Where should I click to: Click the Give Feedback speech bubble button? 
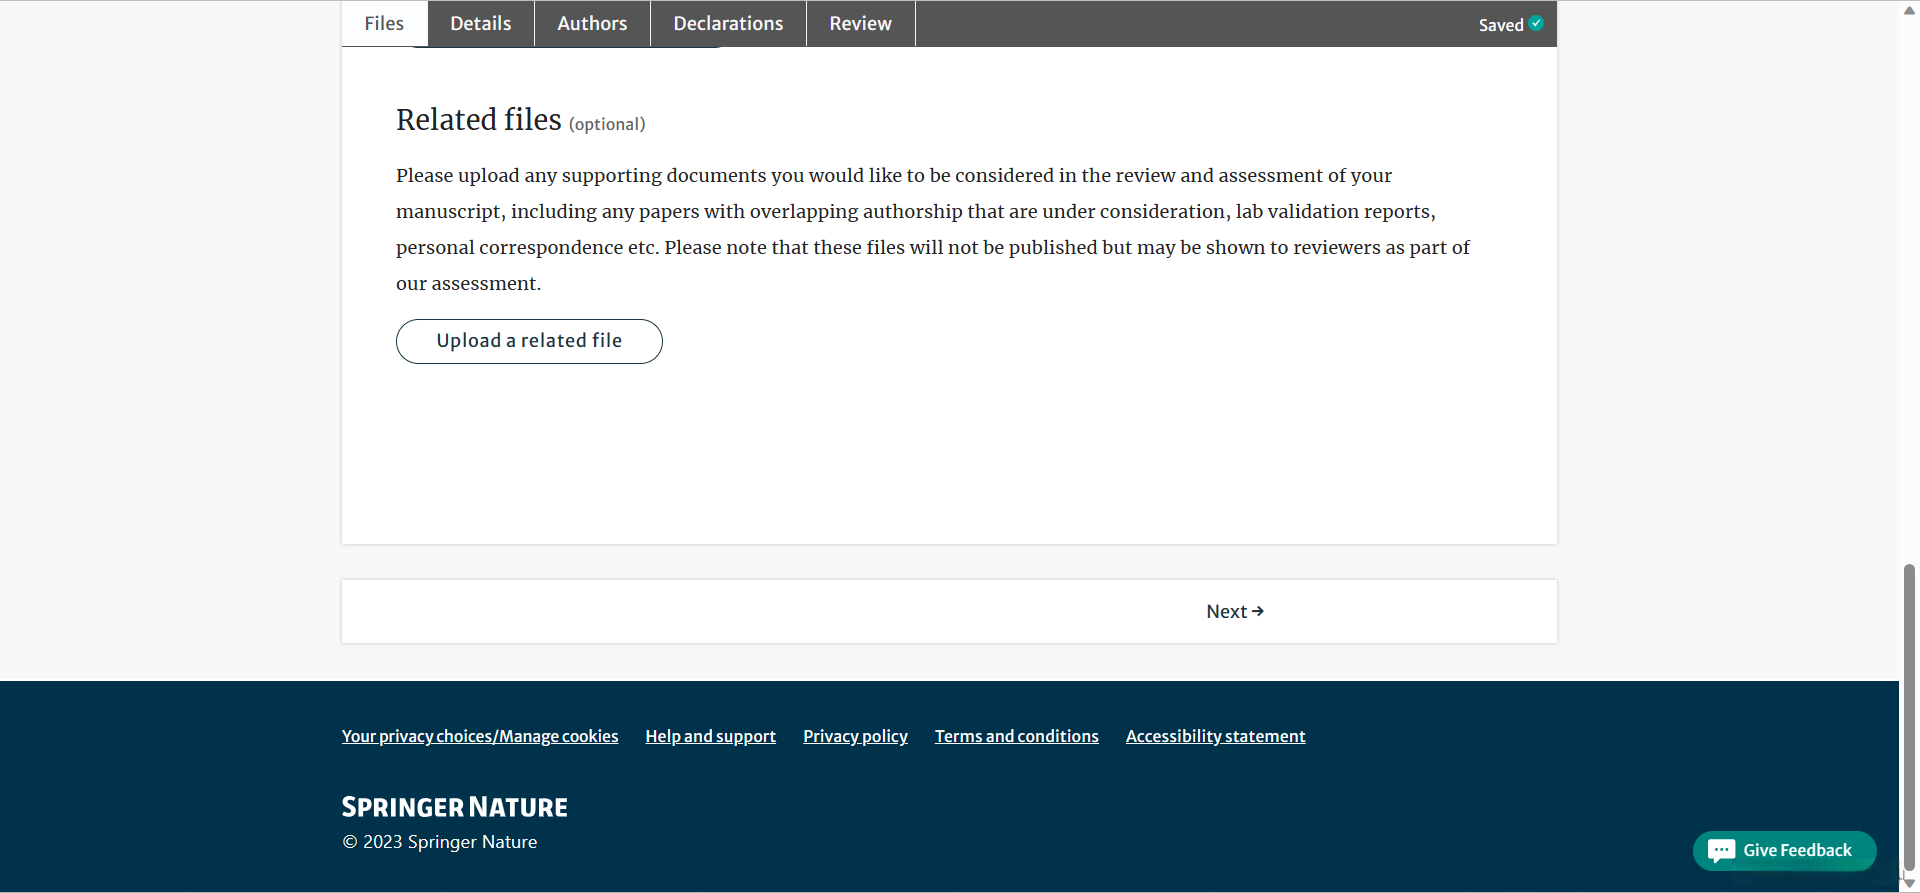tap(1784, 851)
